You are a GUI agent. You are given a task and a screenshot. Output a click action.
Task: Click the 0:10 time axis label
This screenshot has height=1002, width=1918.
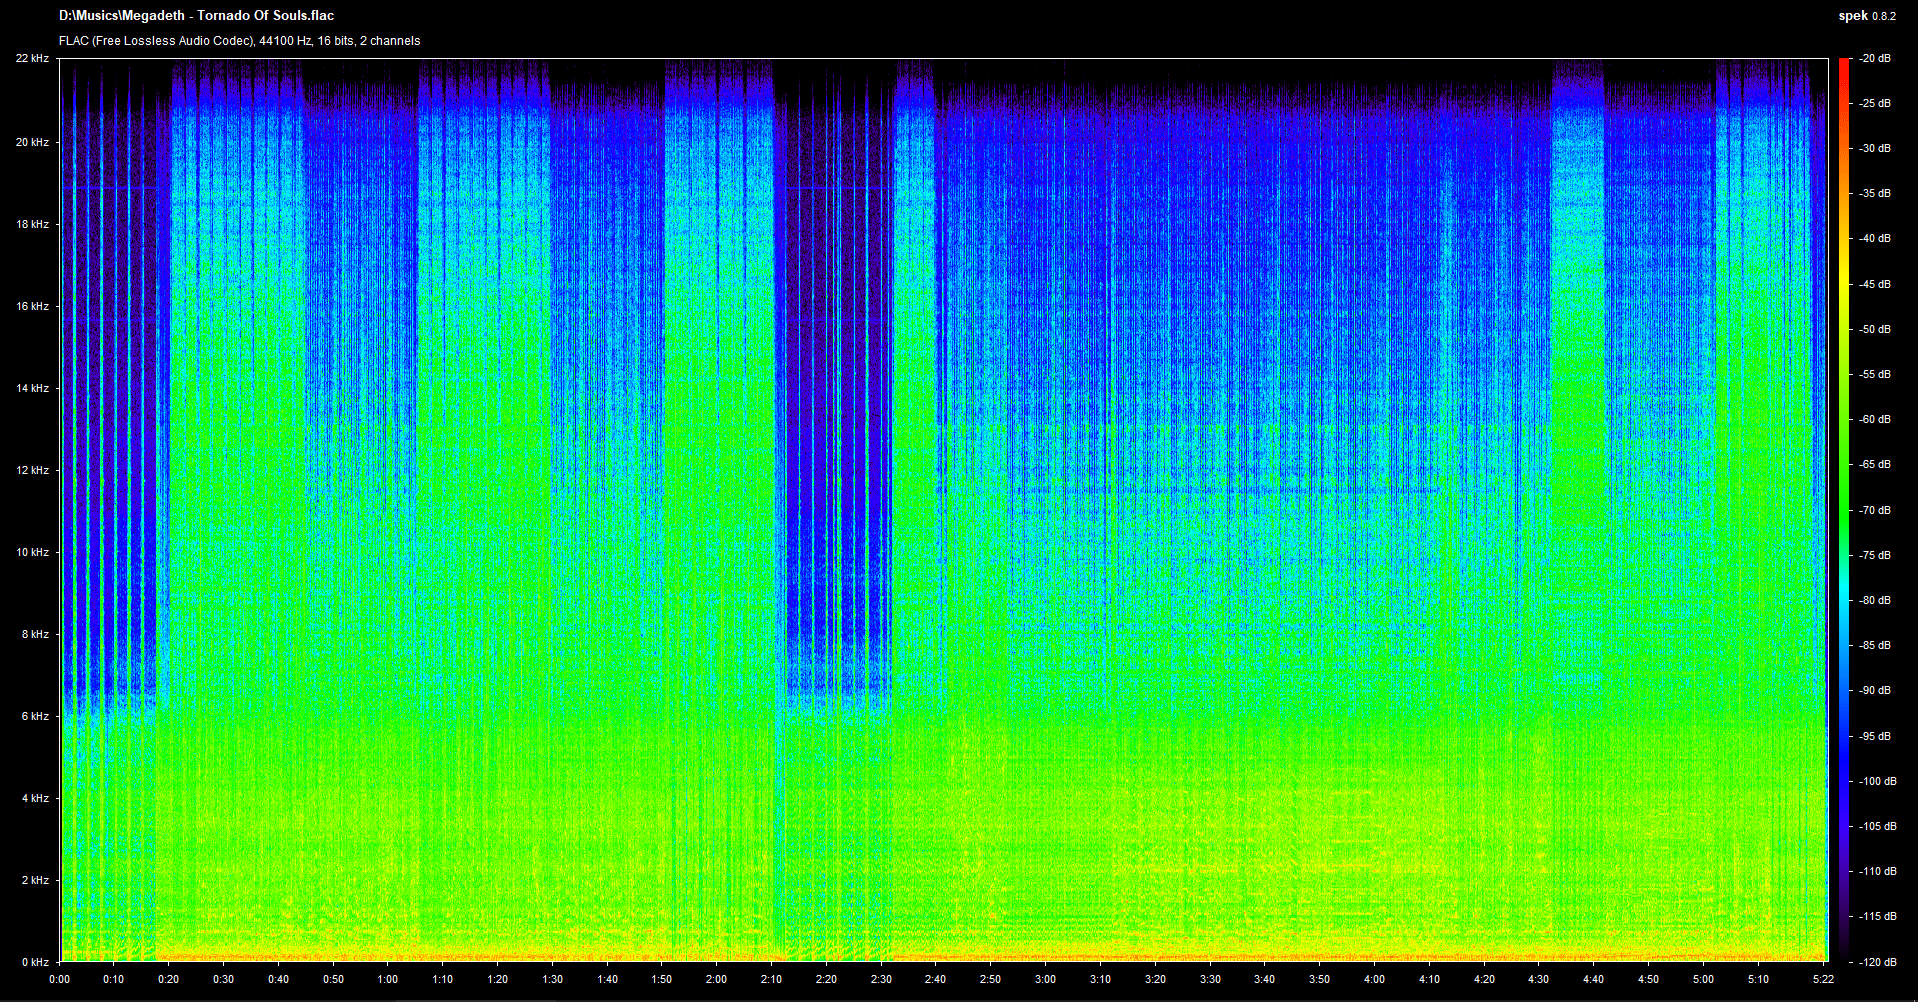pos(114,980)
